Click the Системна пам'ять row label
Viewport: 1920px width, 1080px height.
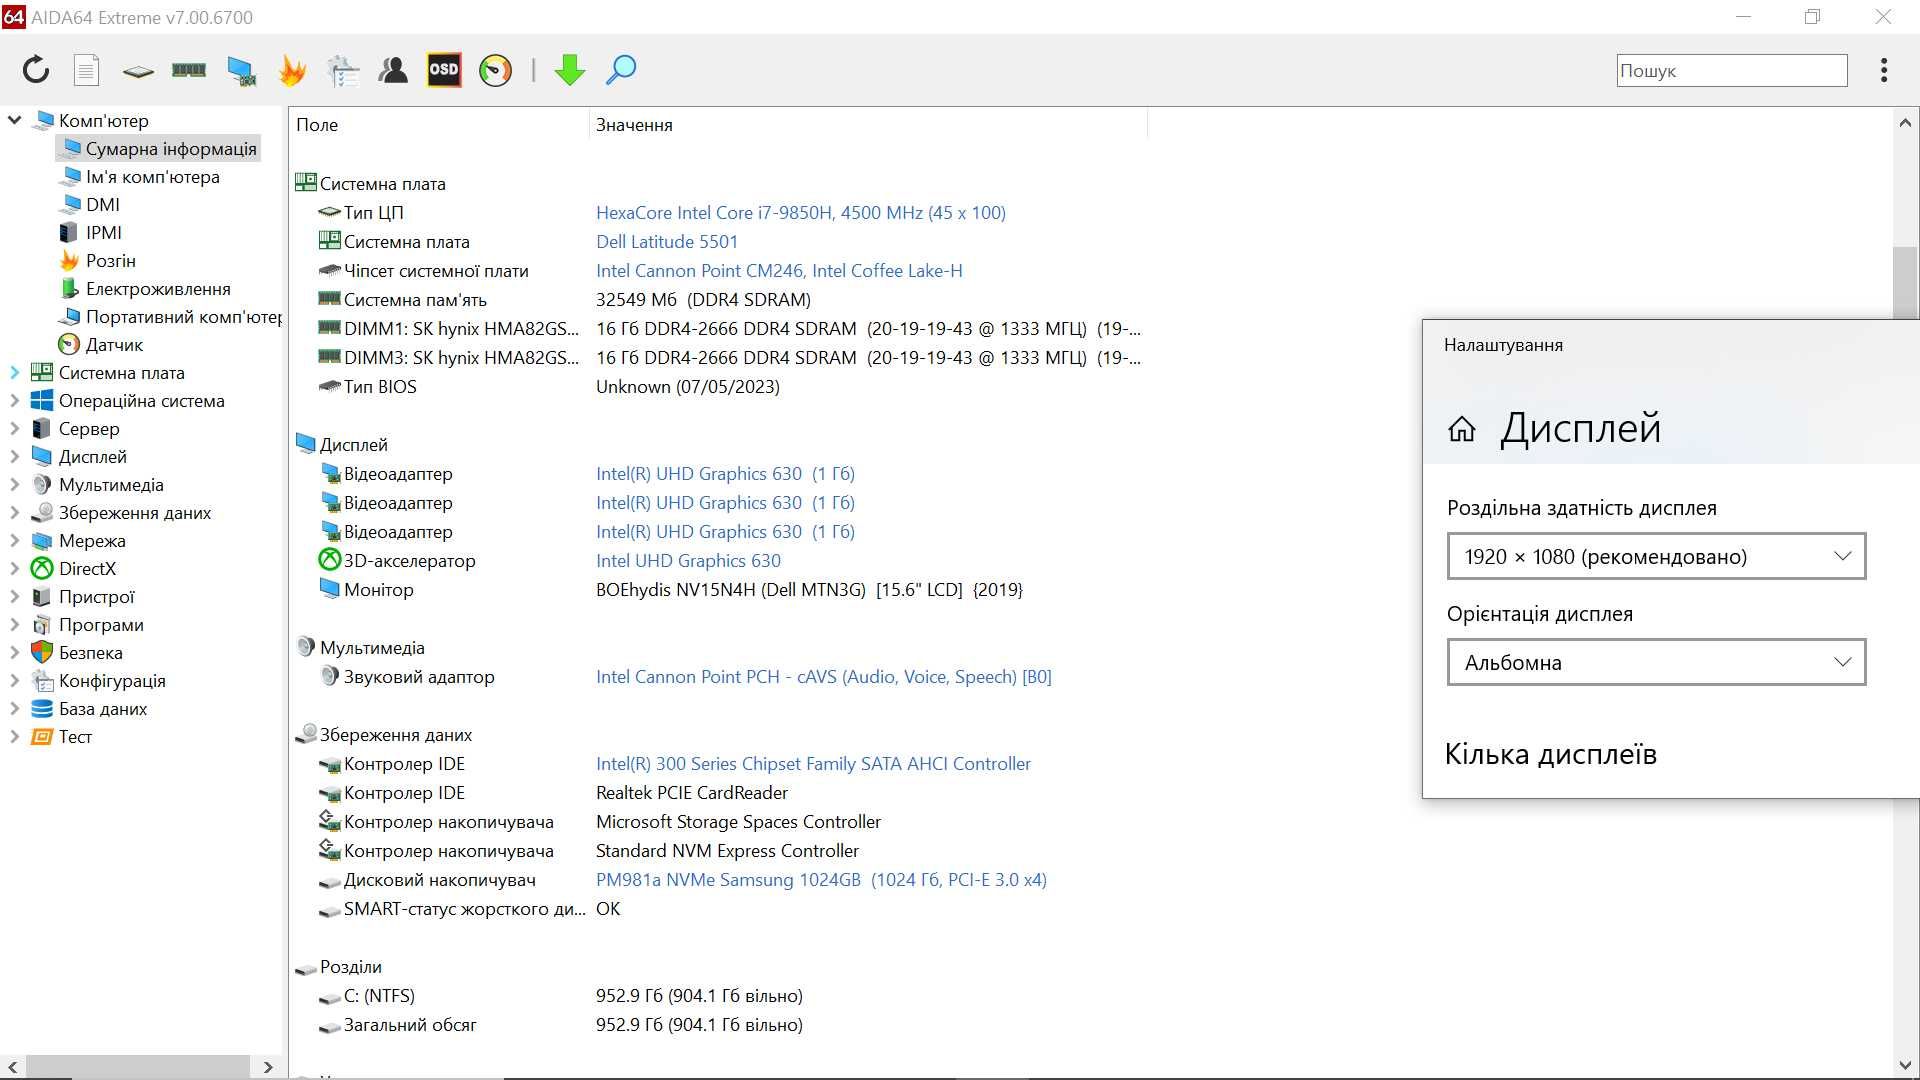click(x=415, y=300)
